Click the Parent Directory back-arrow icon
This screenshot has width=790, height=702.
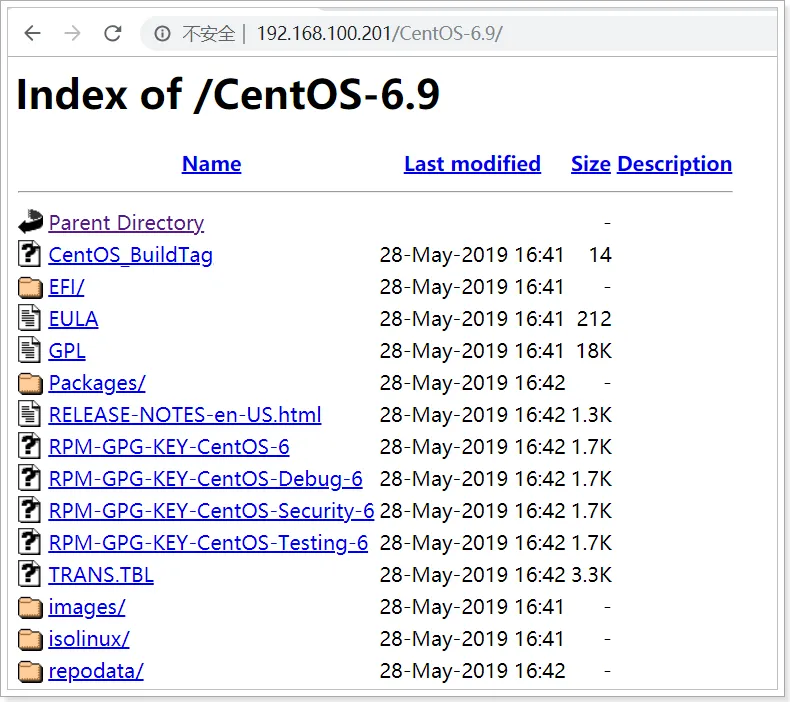pos(31,222)
